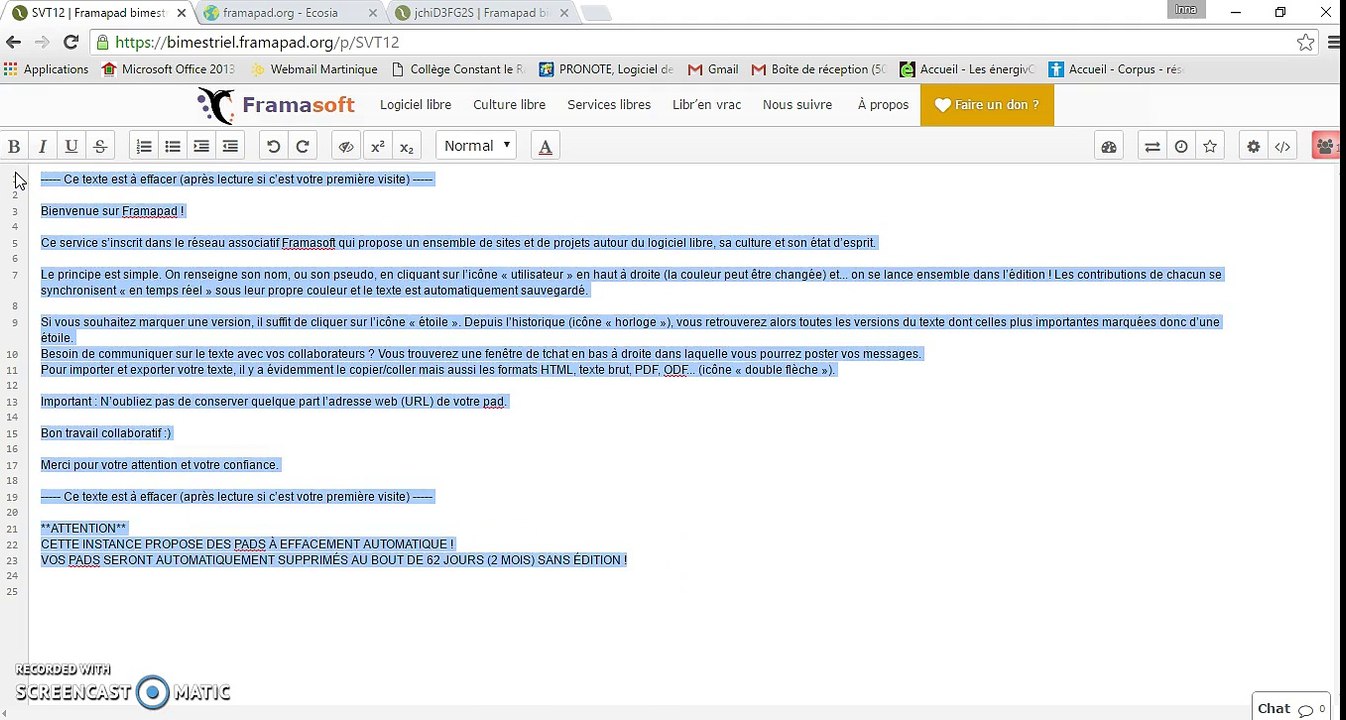Viewport: 1346px width, 720px height.
Task: Open Nous suivre menu
Action: tap(797, 104)
